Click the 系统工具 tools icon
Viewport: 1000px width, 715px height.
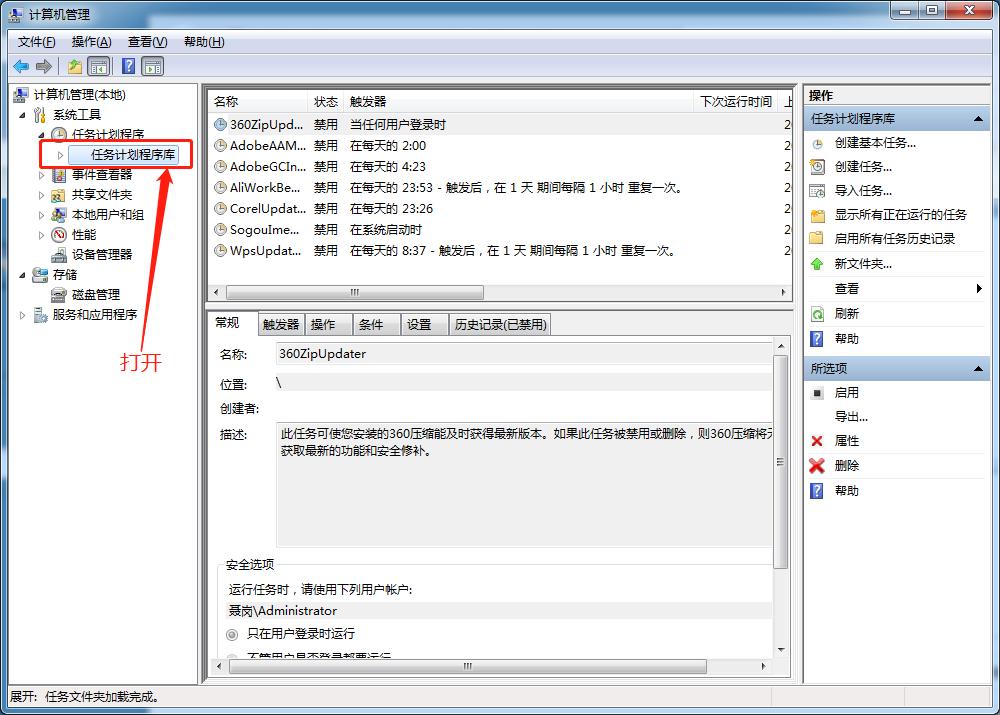[40, 115]
